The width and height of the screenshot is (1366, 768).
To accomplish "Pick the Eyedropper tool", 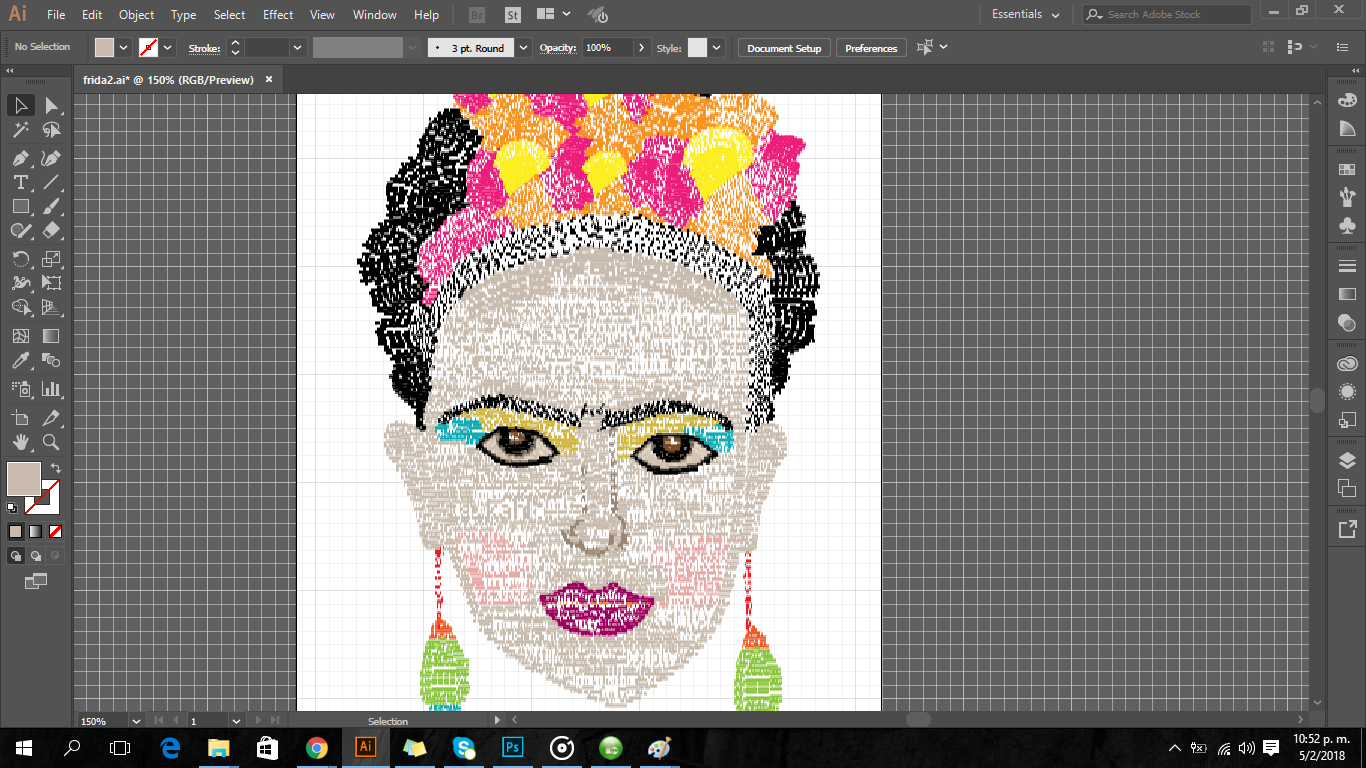I will [20, 361].
